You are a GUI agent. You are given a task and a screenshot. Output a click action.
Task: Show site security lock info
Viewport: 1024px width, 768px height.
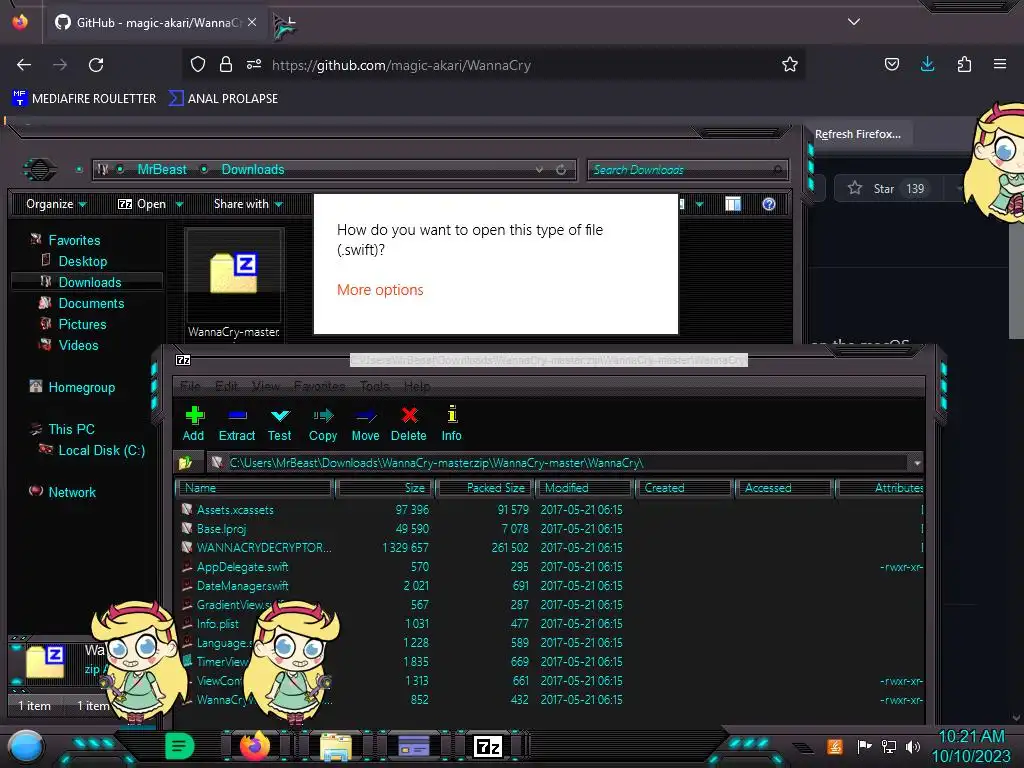(226, 64)
